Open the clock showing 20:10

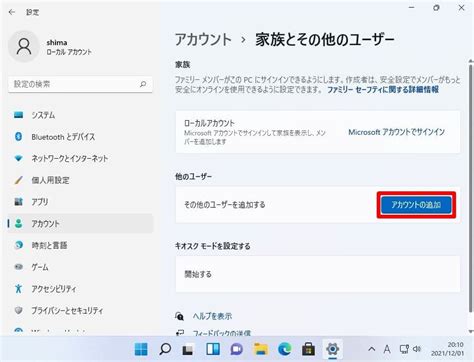[447, 349]
